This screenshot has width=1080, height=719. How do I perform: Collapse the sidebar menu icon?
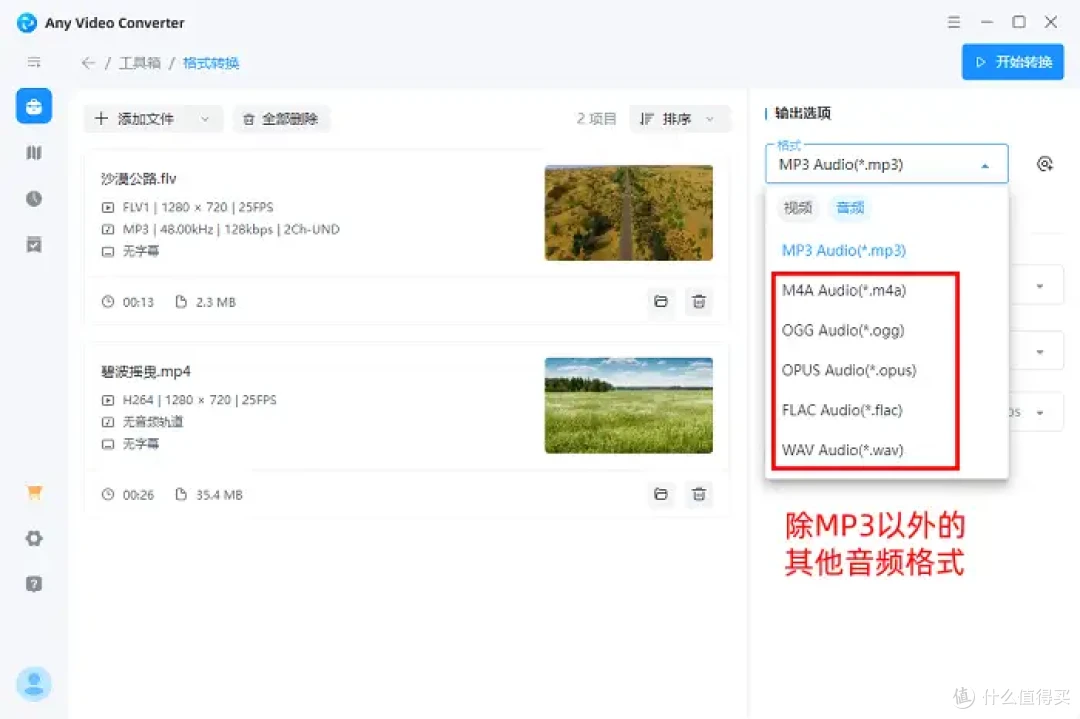tap(34, 62)
